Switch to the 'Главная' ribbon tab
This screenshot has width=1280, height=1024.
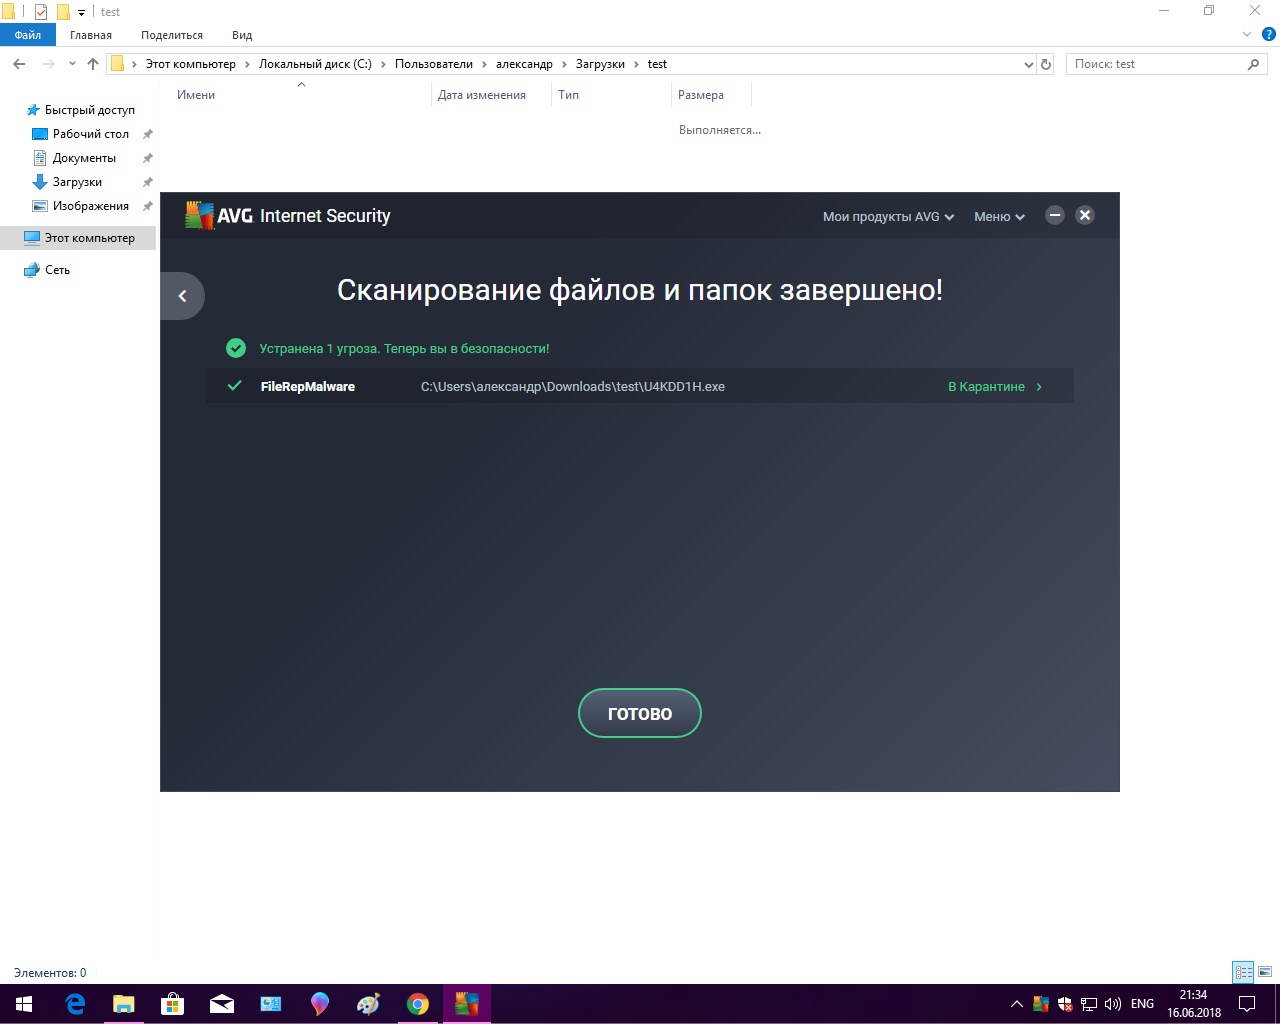point(91,35)
